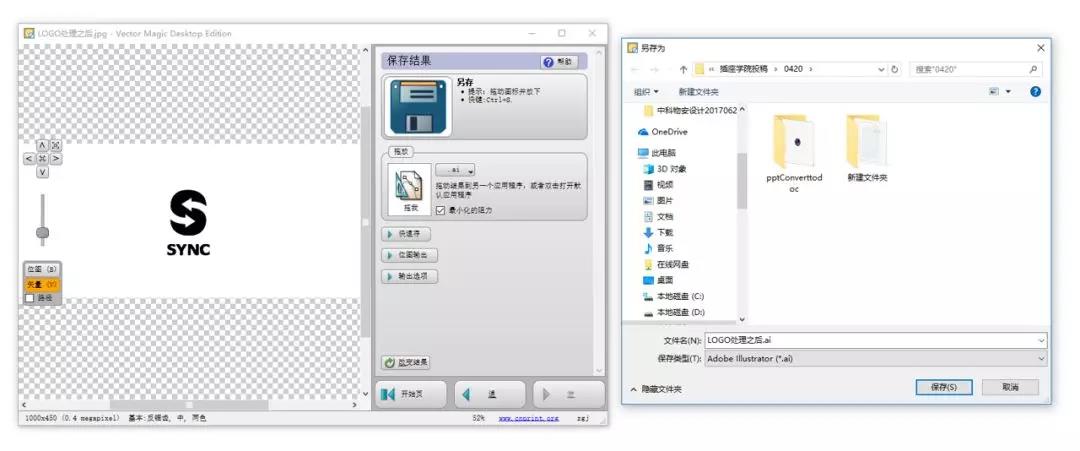The width and height of the screenshot is (1080, 451).
Task: Enable the paths checkbox
Action: 30,297
